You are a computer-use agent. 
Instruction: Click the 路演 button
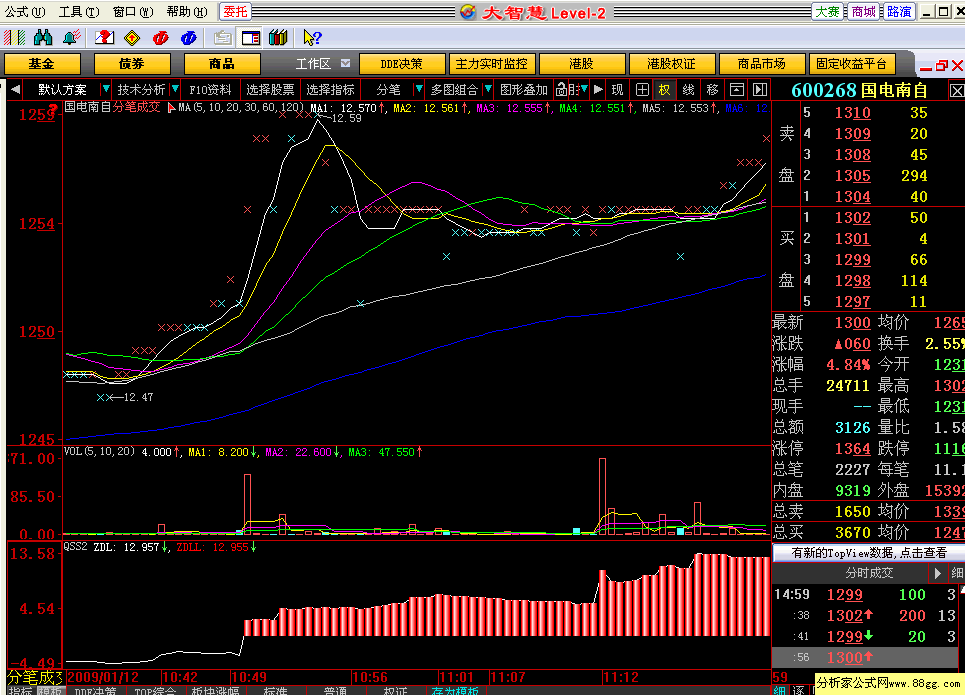pos(899,12)
